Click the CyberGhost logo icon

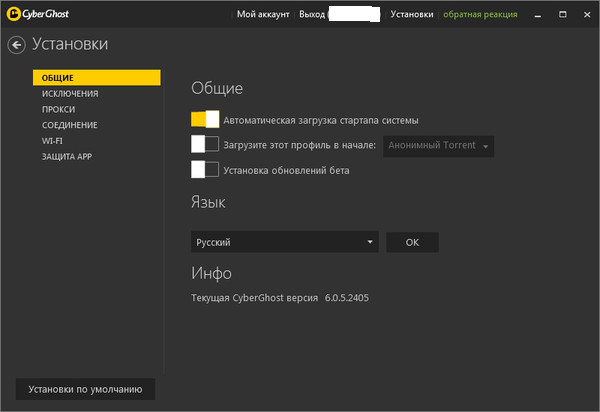pos(13,14)
